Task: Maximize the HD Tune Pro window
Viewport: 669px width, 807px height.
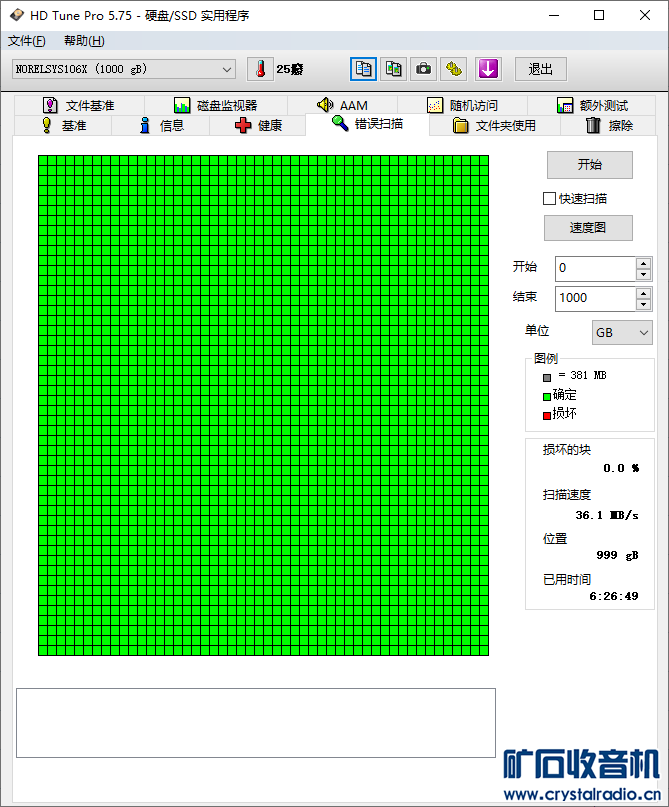Action: (599, 15)
